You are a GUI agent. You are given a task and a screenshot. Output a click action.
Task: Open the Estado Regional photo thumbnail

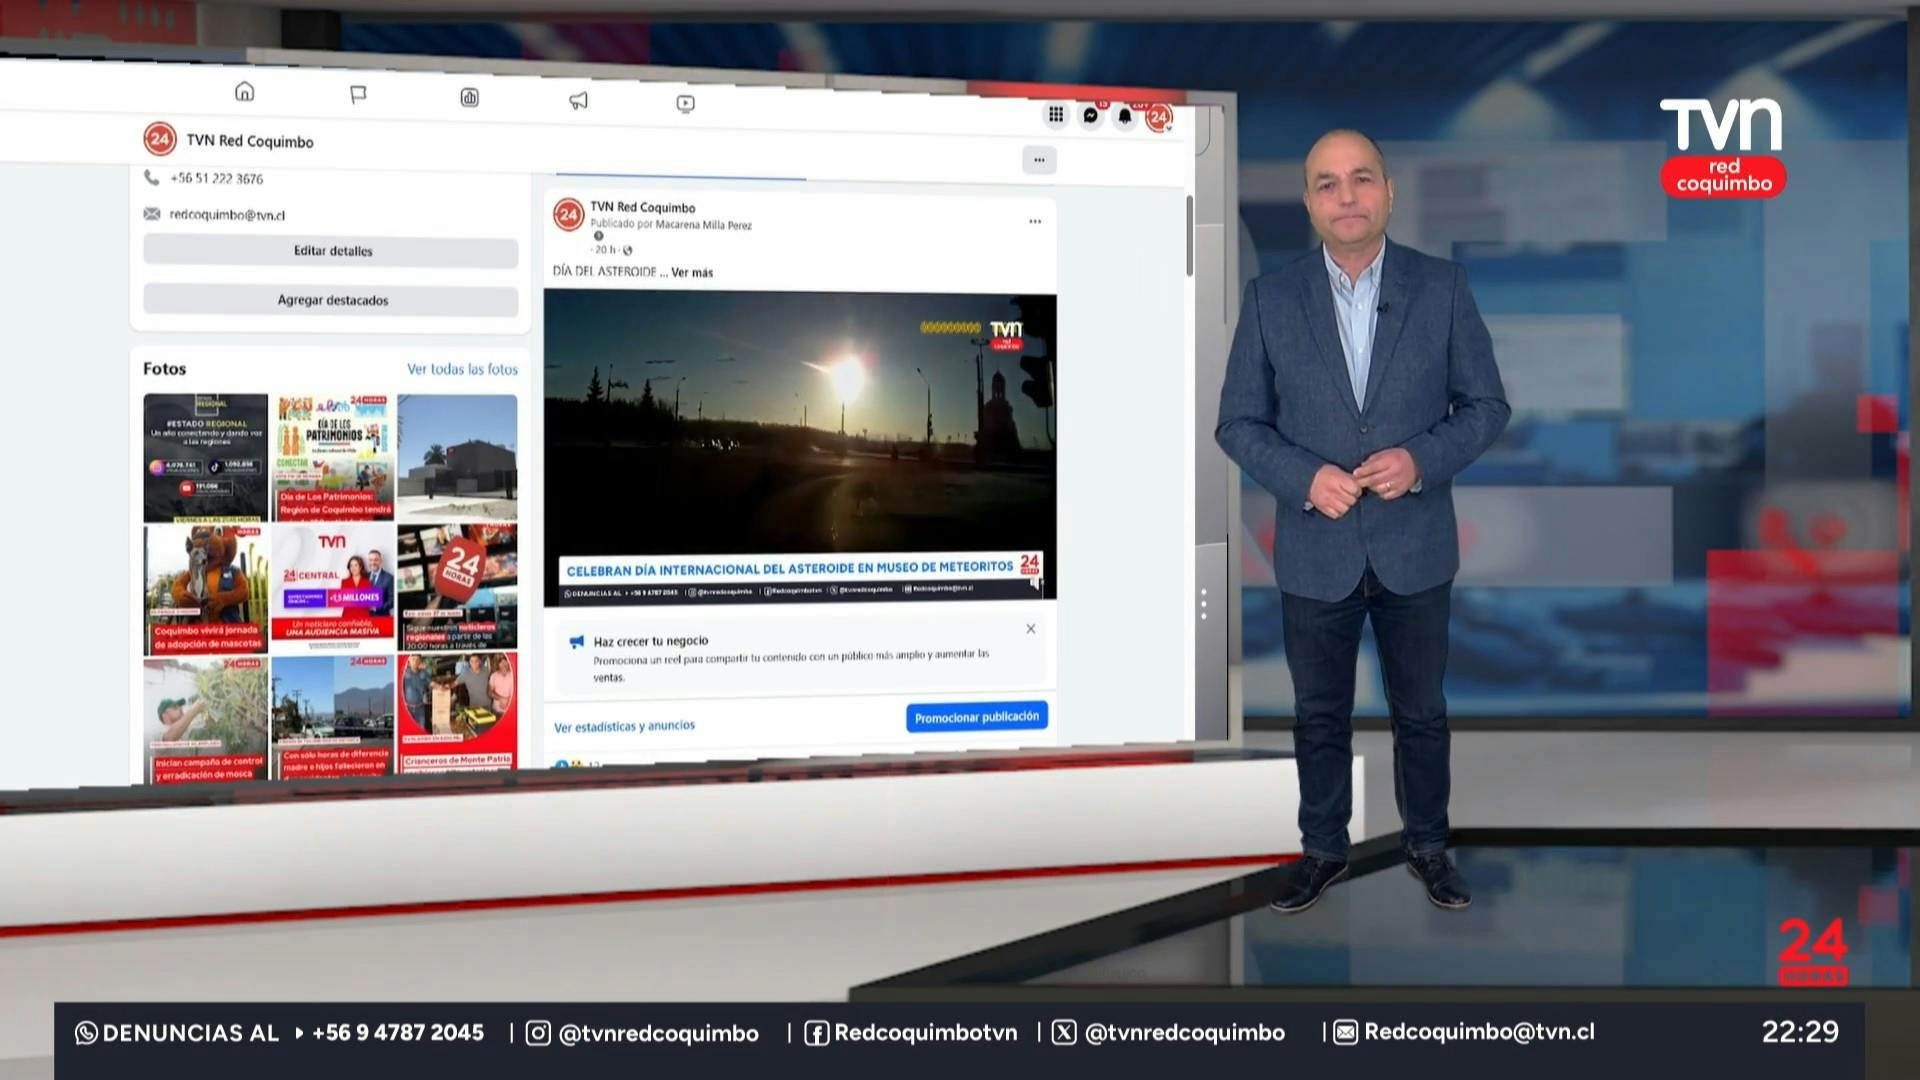coord(206,458)
